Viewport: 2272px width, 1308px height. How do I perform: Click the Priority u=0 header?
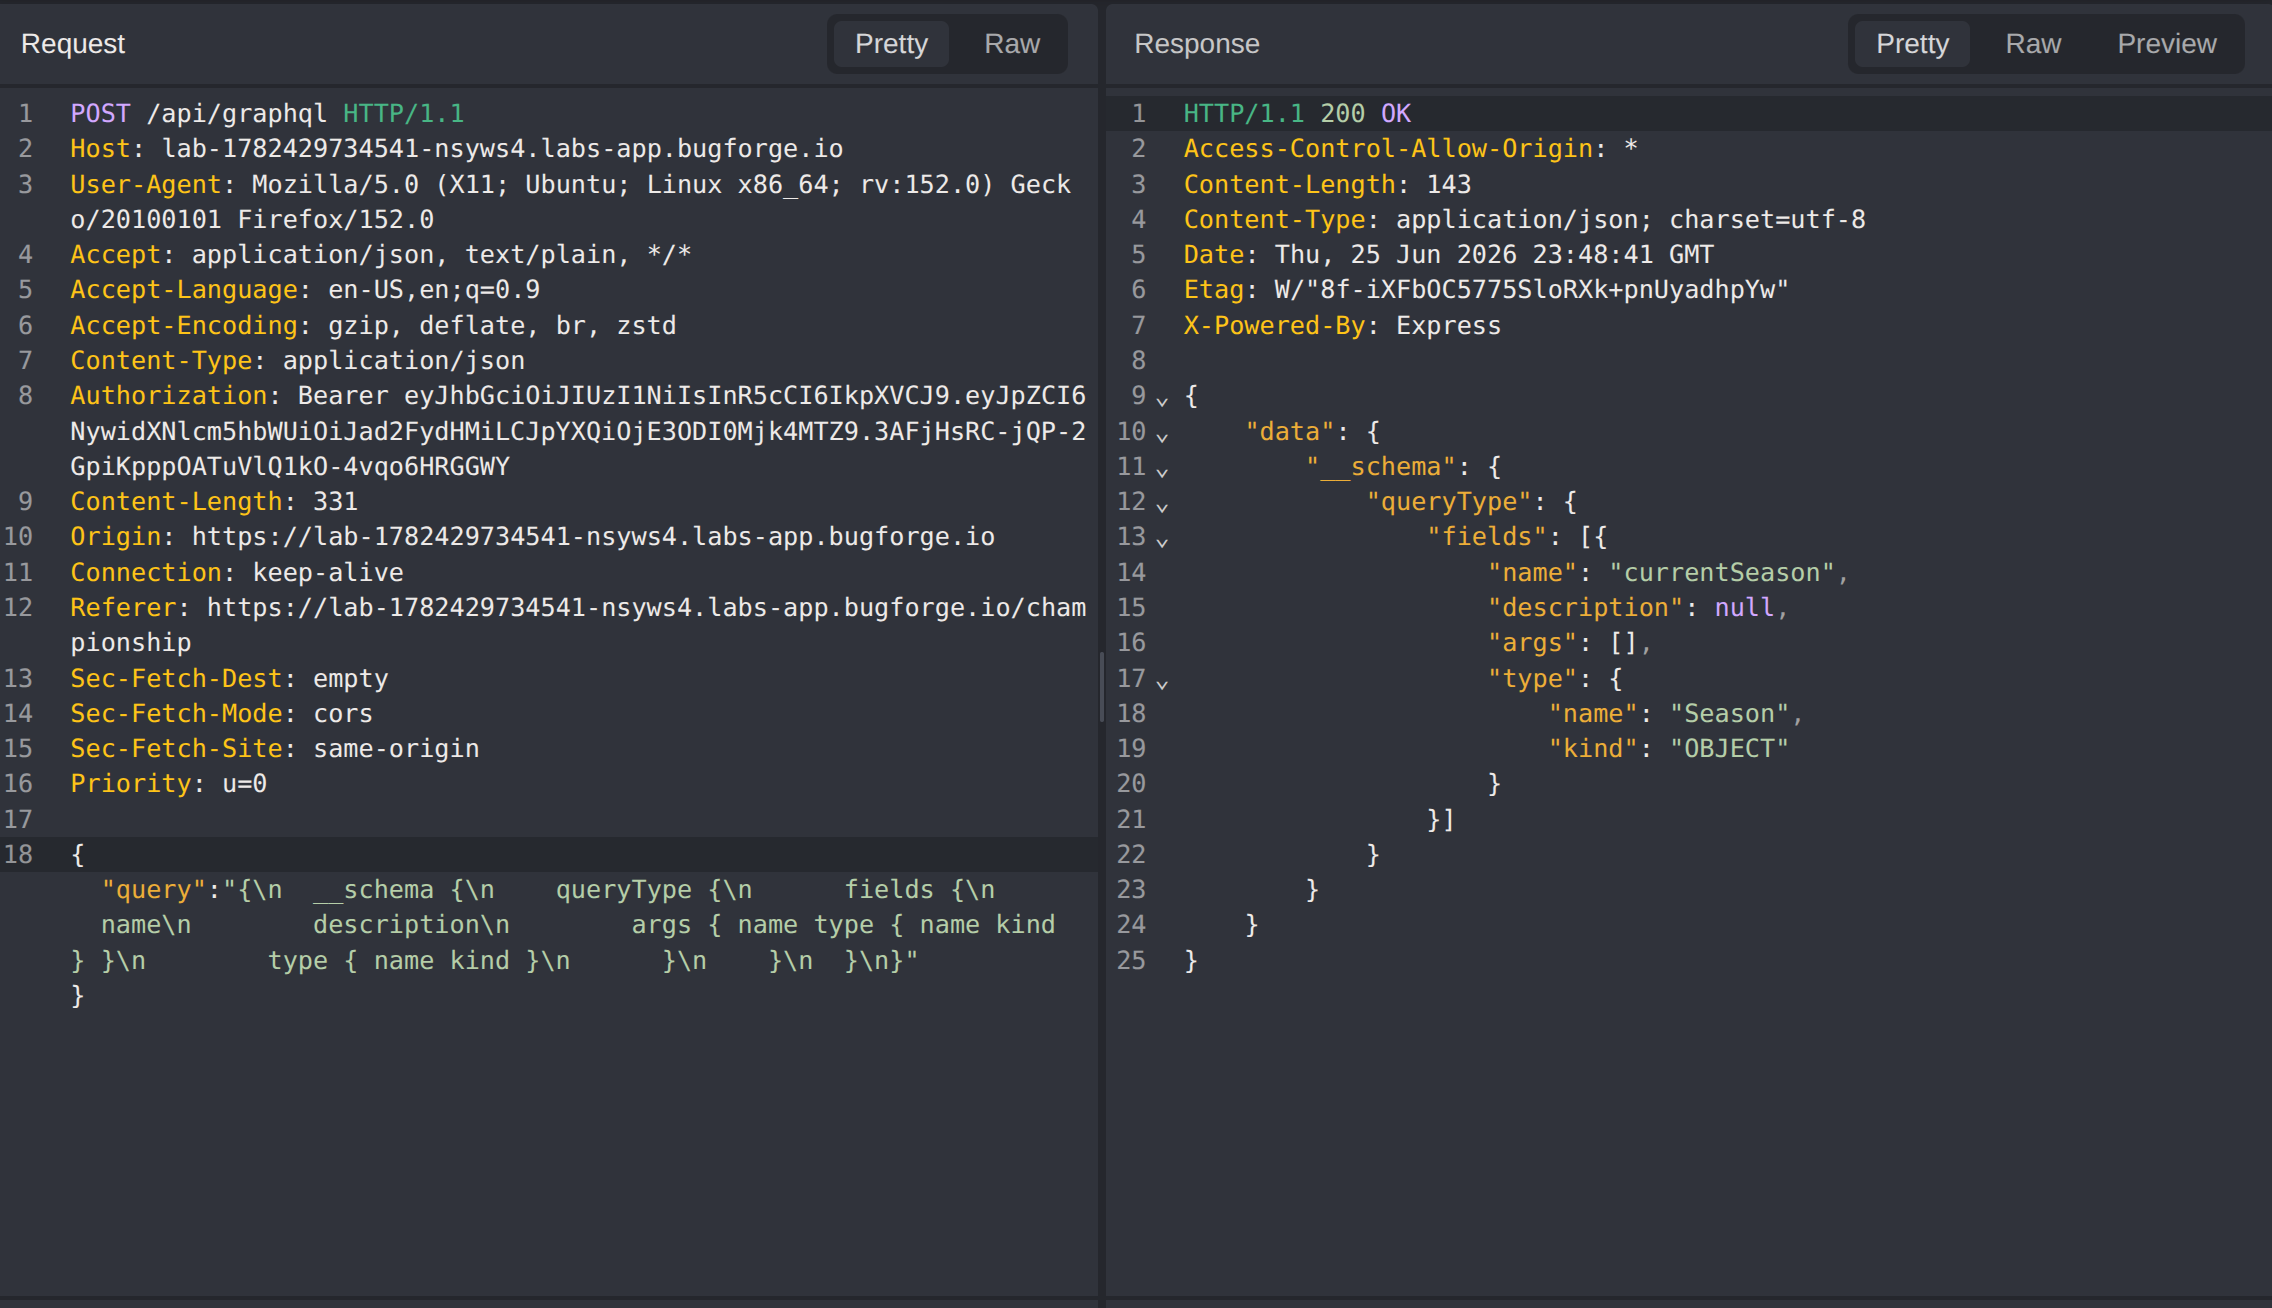coord(168,784)
